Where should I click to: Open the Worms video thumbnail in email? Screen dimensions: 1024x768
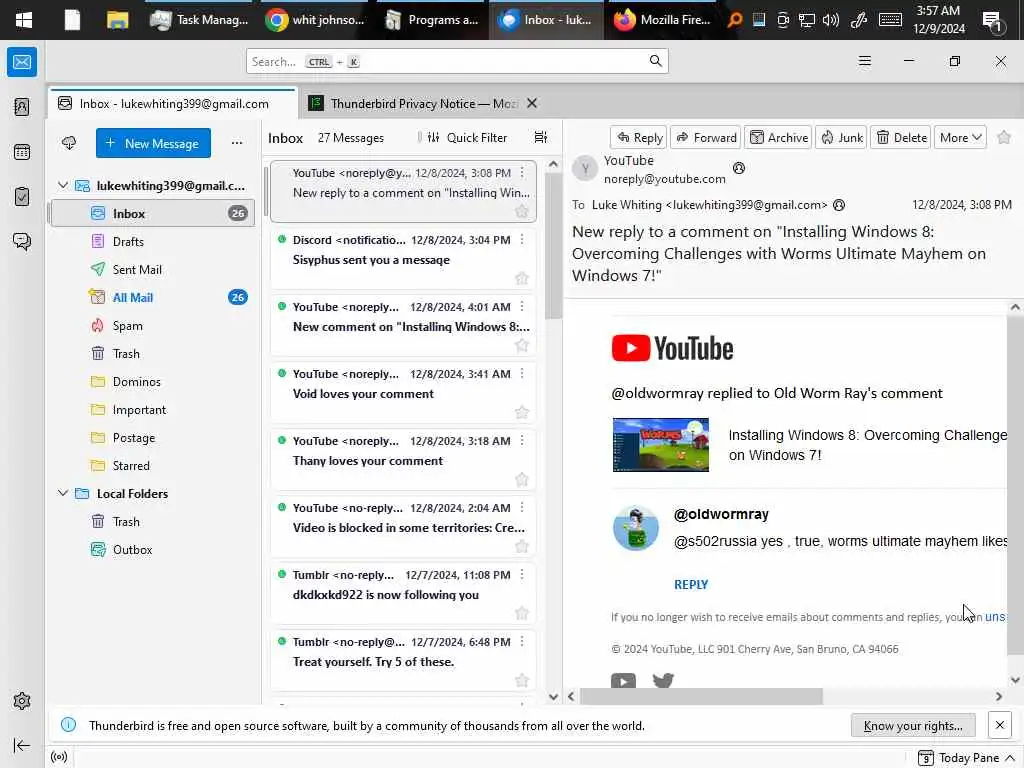click(x=660, y=445)
